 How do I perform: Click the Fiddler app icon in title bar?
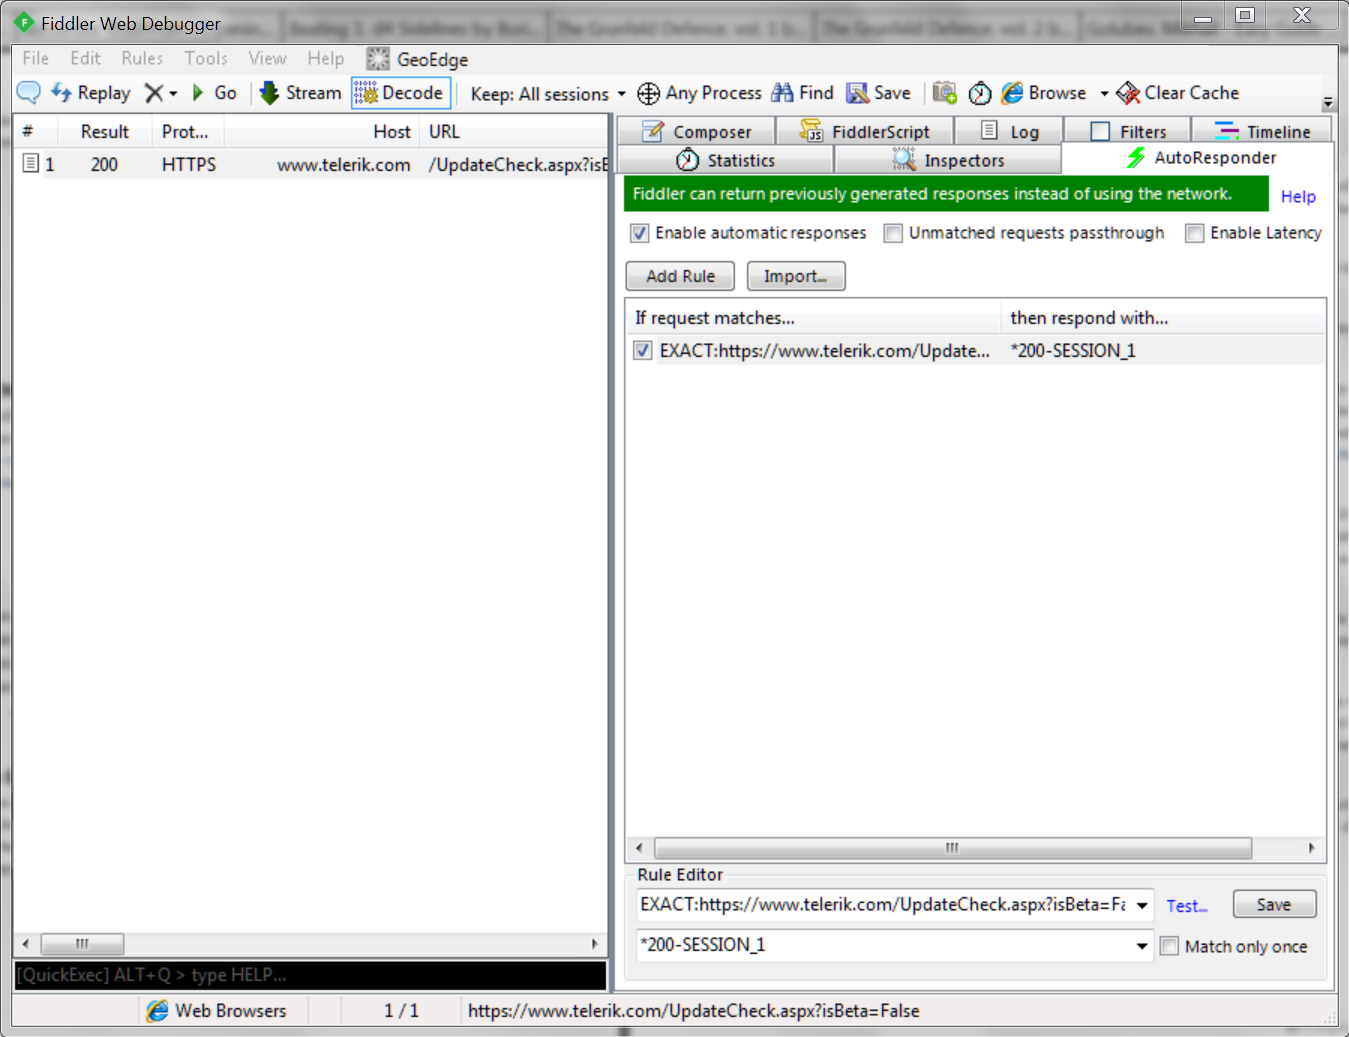point(24,22)
